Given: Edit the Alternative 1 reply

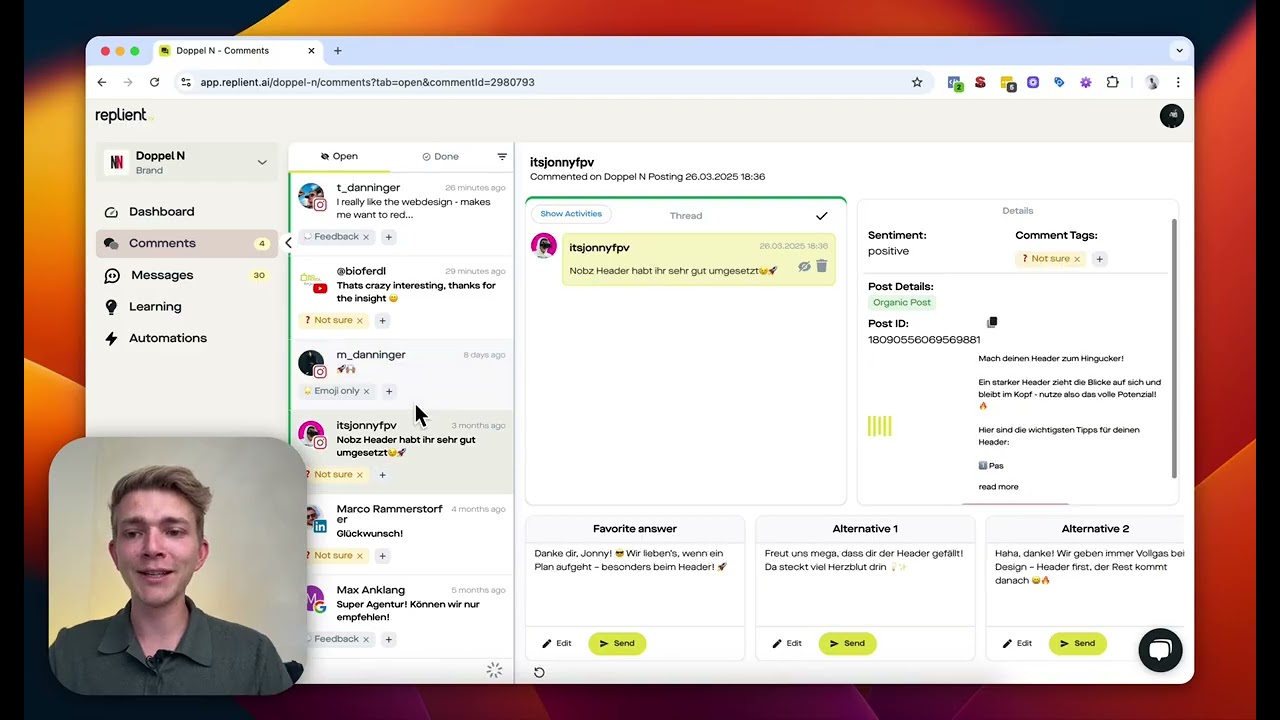Looking at the screenshot, I should 787,643.
